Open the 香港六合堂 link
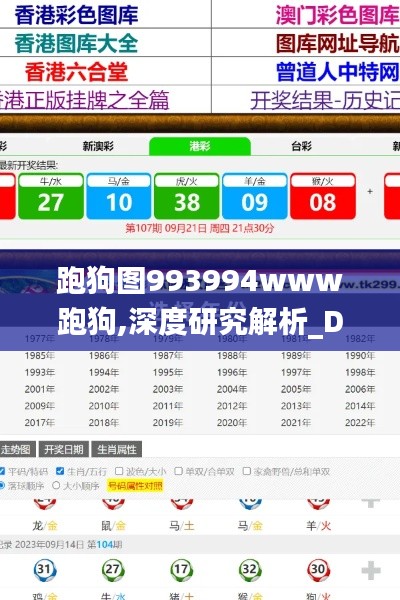Image resolution: width=400 pixels, height=600 pixels. [x=76, y=71]
